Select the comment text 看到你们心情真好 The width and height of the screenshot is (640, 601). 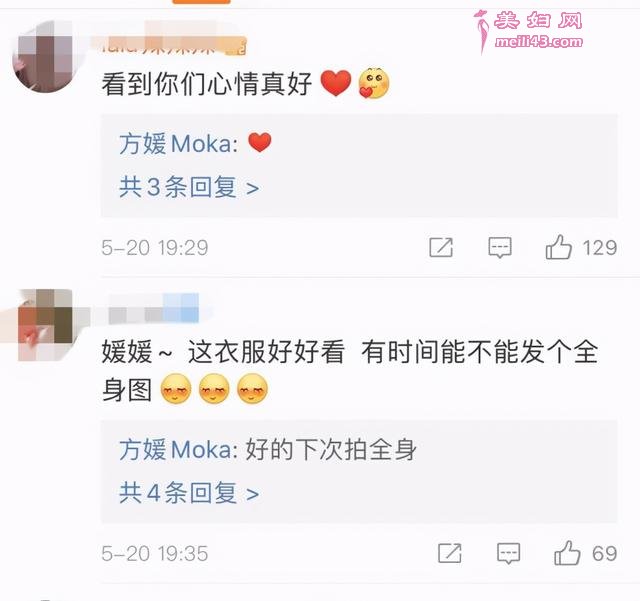click(x=207, y=84)
